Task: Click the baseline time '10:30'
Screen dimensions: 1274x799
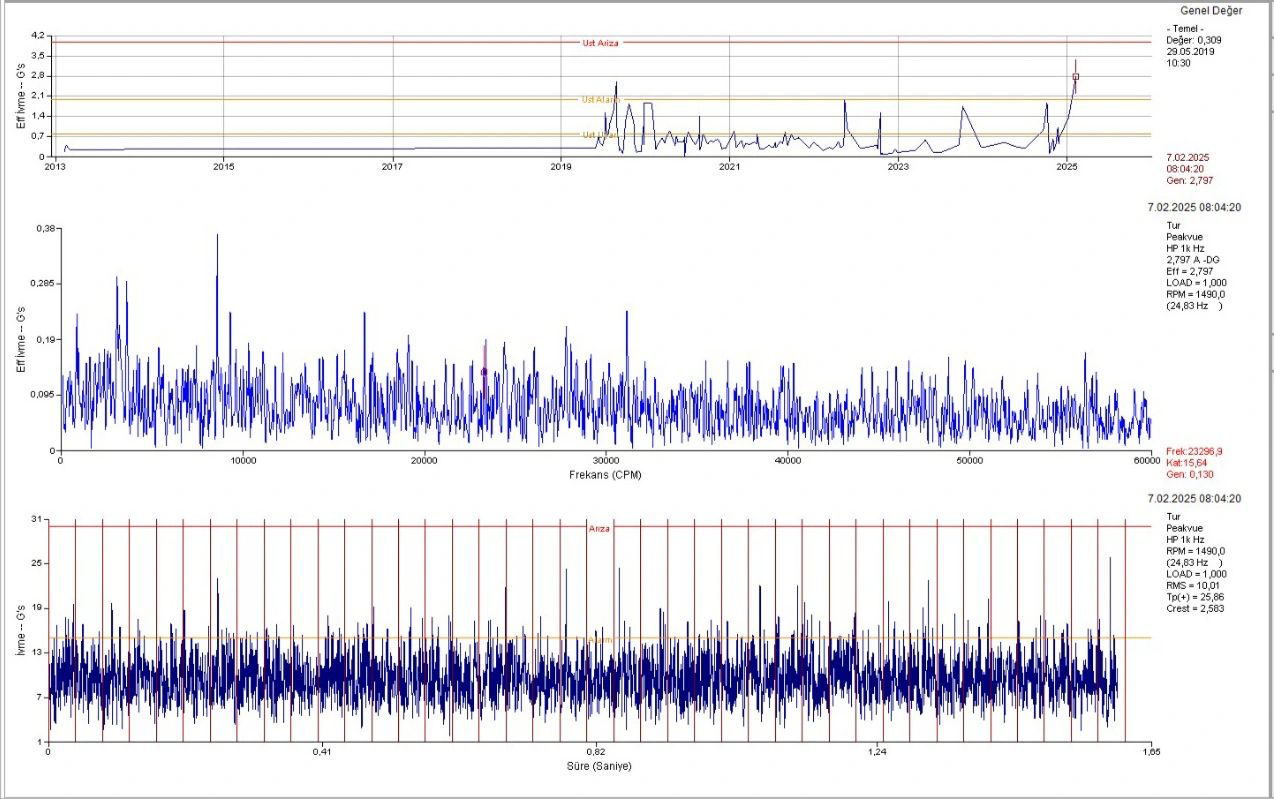Action: tap(1178, 62)
